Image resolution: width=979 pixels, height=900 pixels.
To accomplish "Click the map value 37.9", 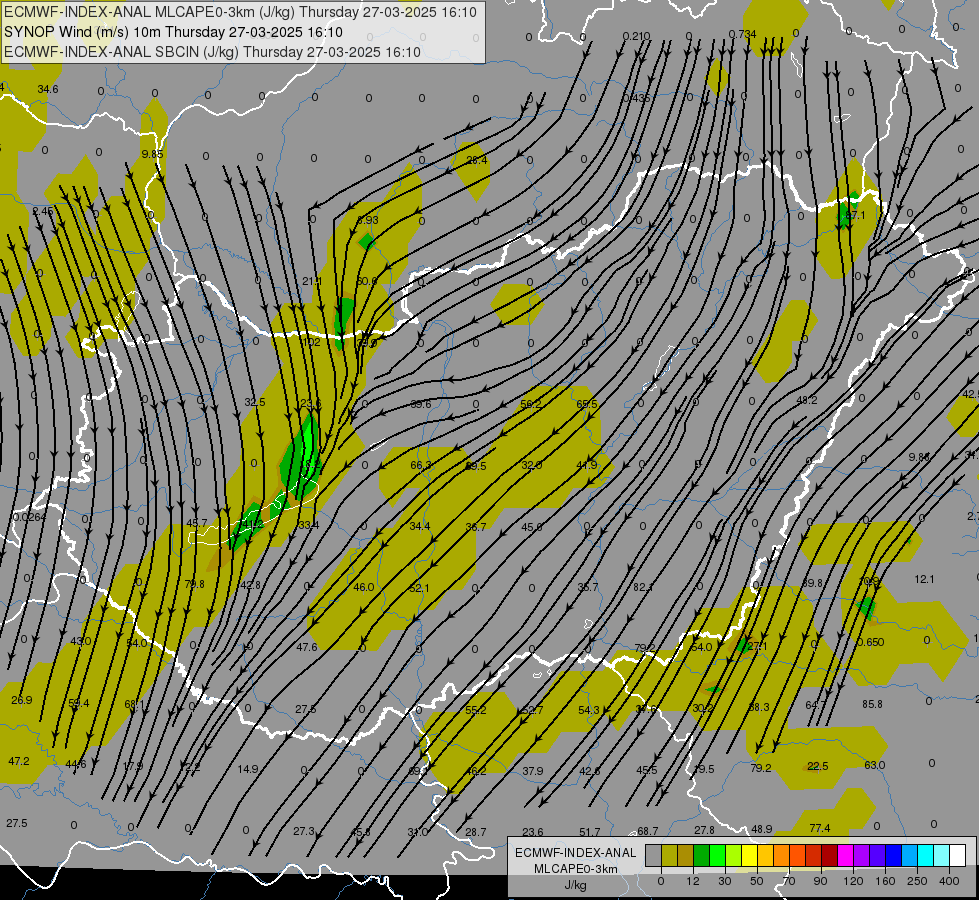I will pyautogui.click(x=533, y=771).
